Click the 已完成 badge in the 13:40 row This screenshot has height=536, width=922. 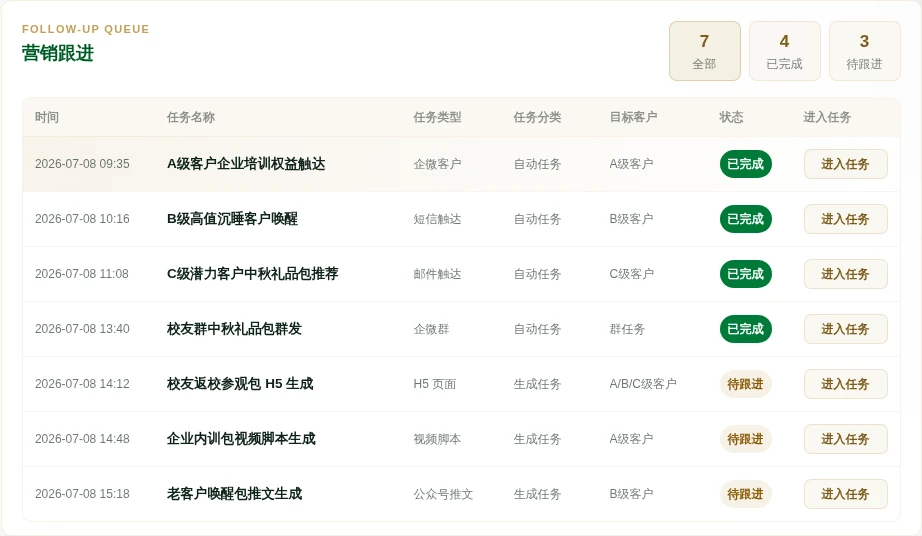[x=745, y=329]
